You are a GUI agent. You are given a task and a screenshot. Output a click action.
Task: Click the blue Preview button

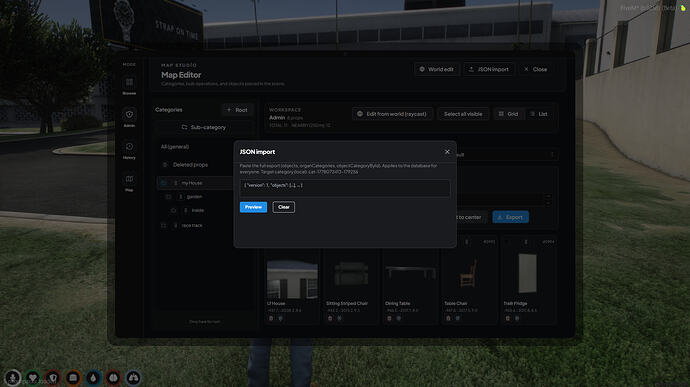click(253, 207)
